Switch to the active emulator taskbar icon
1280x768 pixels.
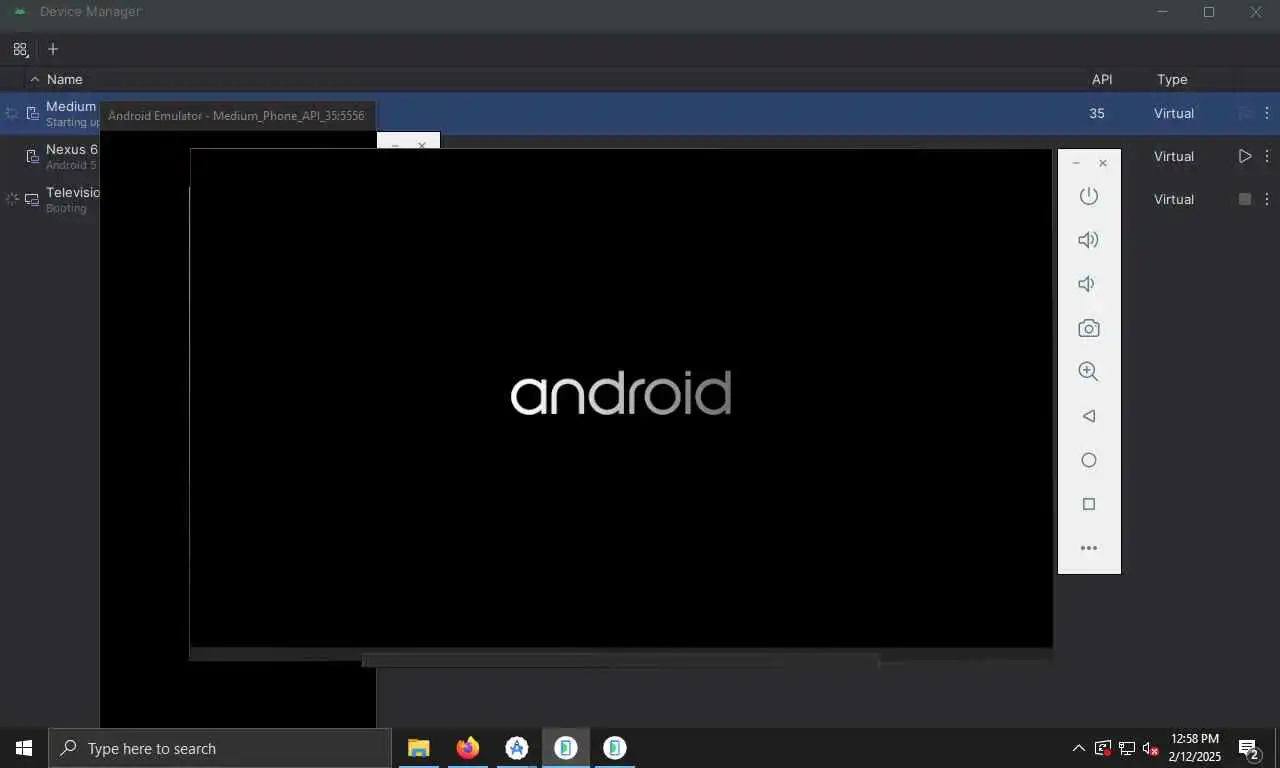click(566, 748)
